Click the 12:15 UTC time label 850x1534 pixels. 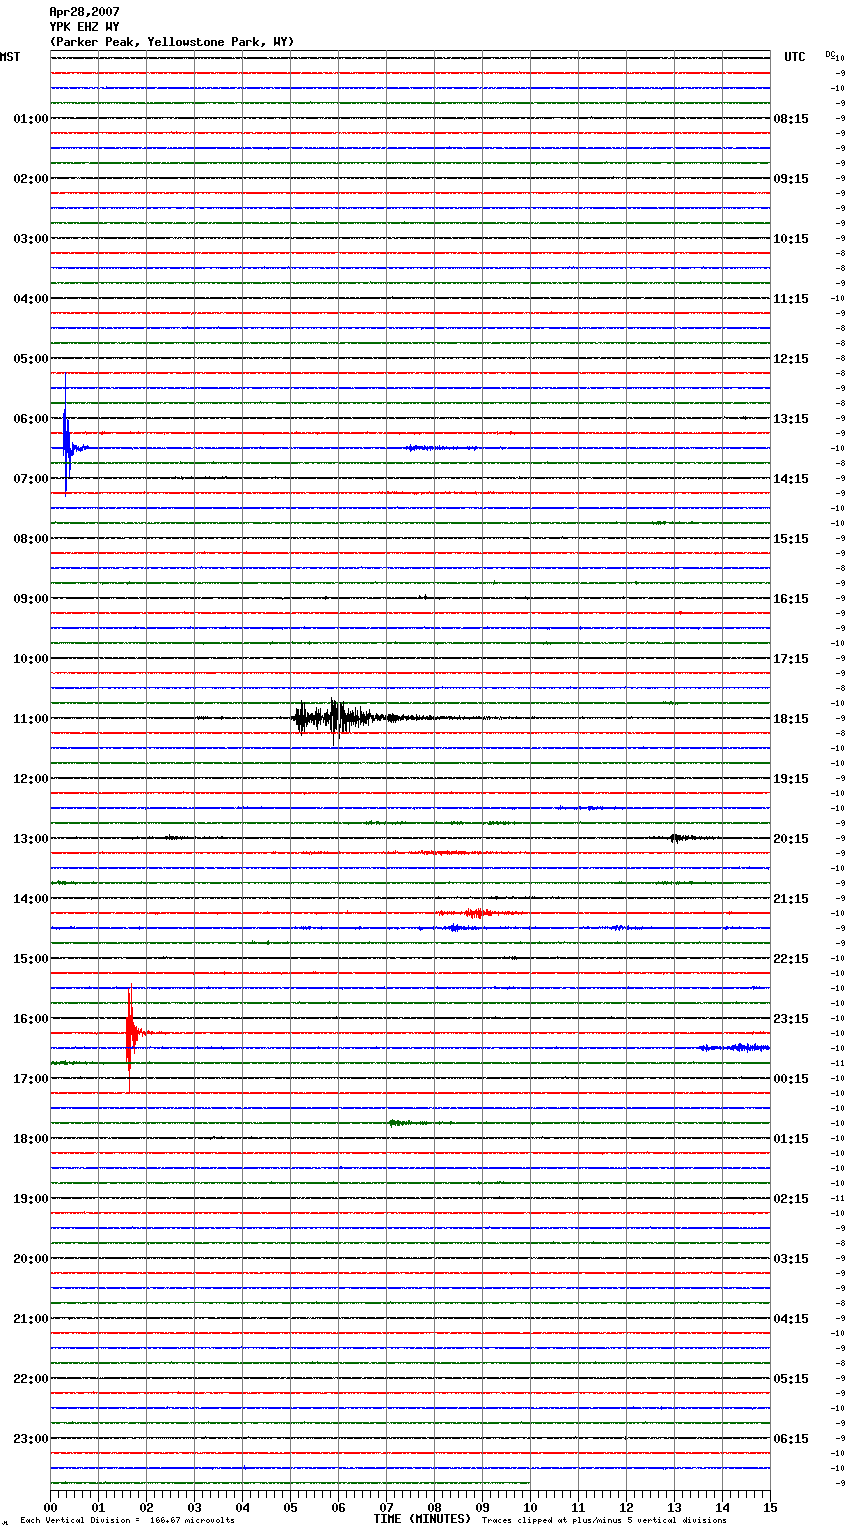(x=791, y=359)
